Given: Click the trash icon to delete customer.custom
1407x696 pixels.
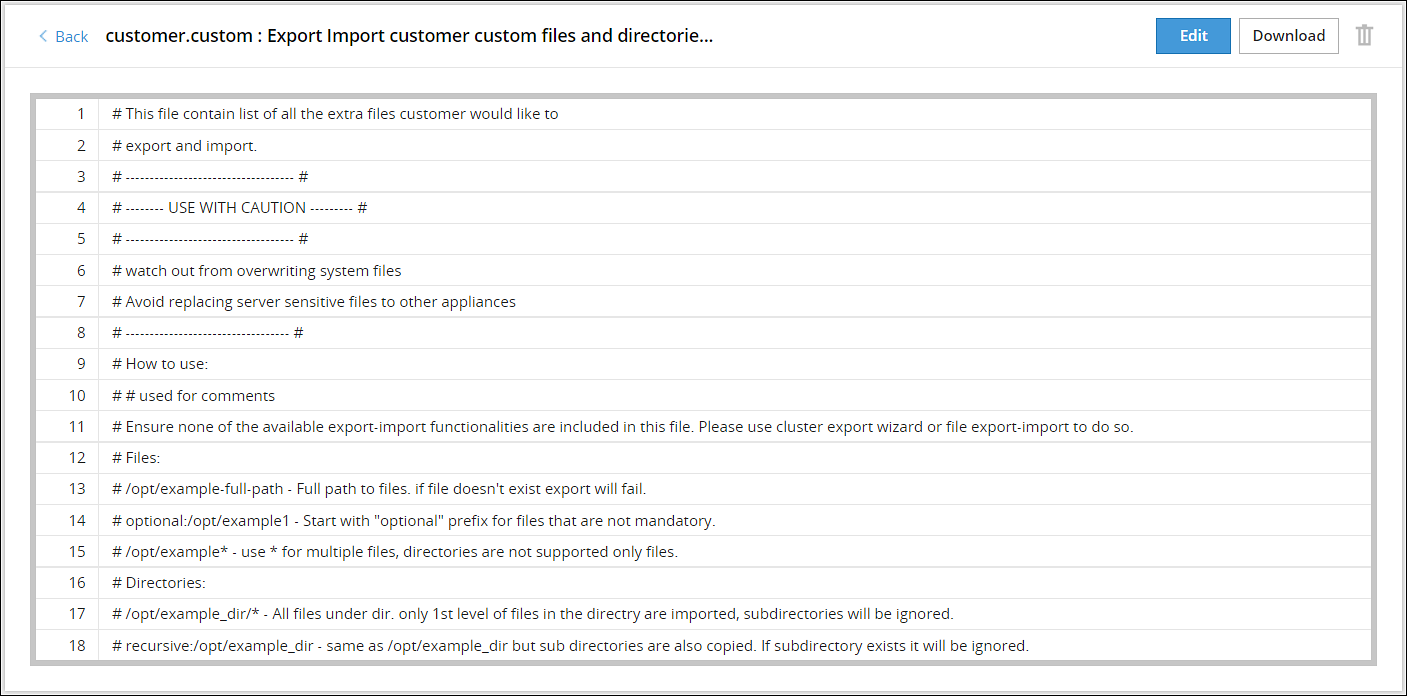Looking at the screenshot, I should coord(1364,35).
